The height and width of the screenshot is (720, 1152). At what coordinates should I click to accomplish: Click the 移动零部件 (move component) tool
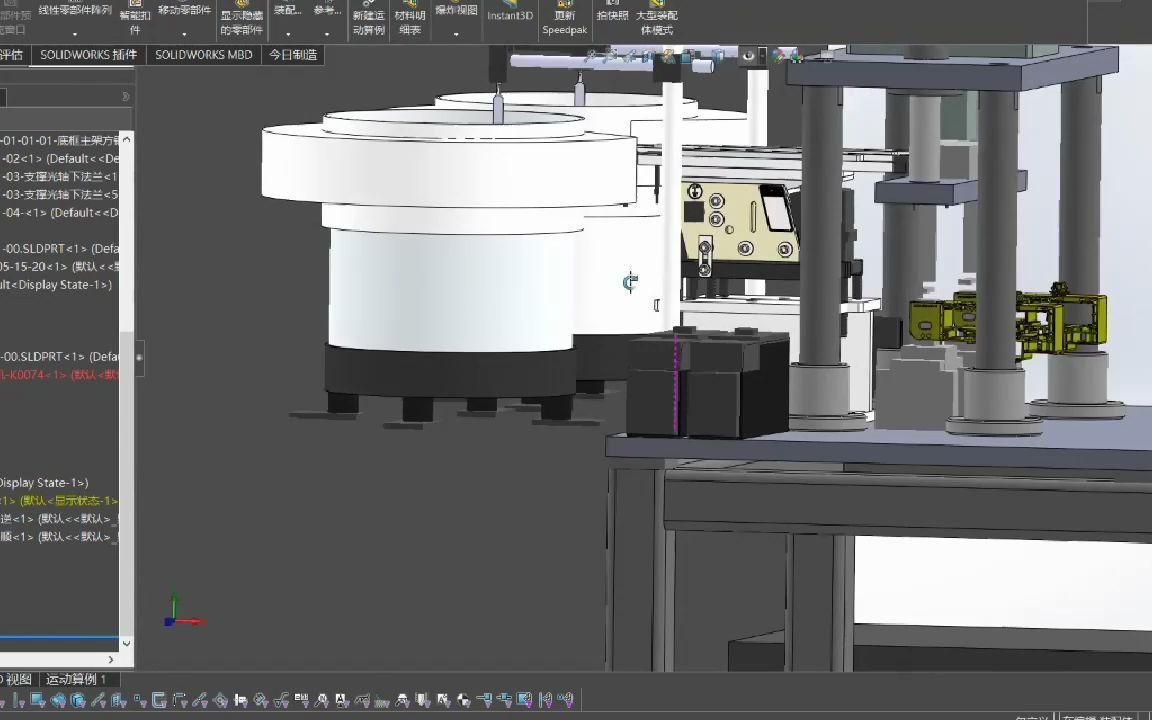[x=184, y=10]
